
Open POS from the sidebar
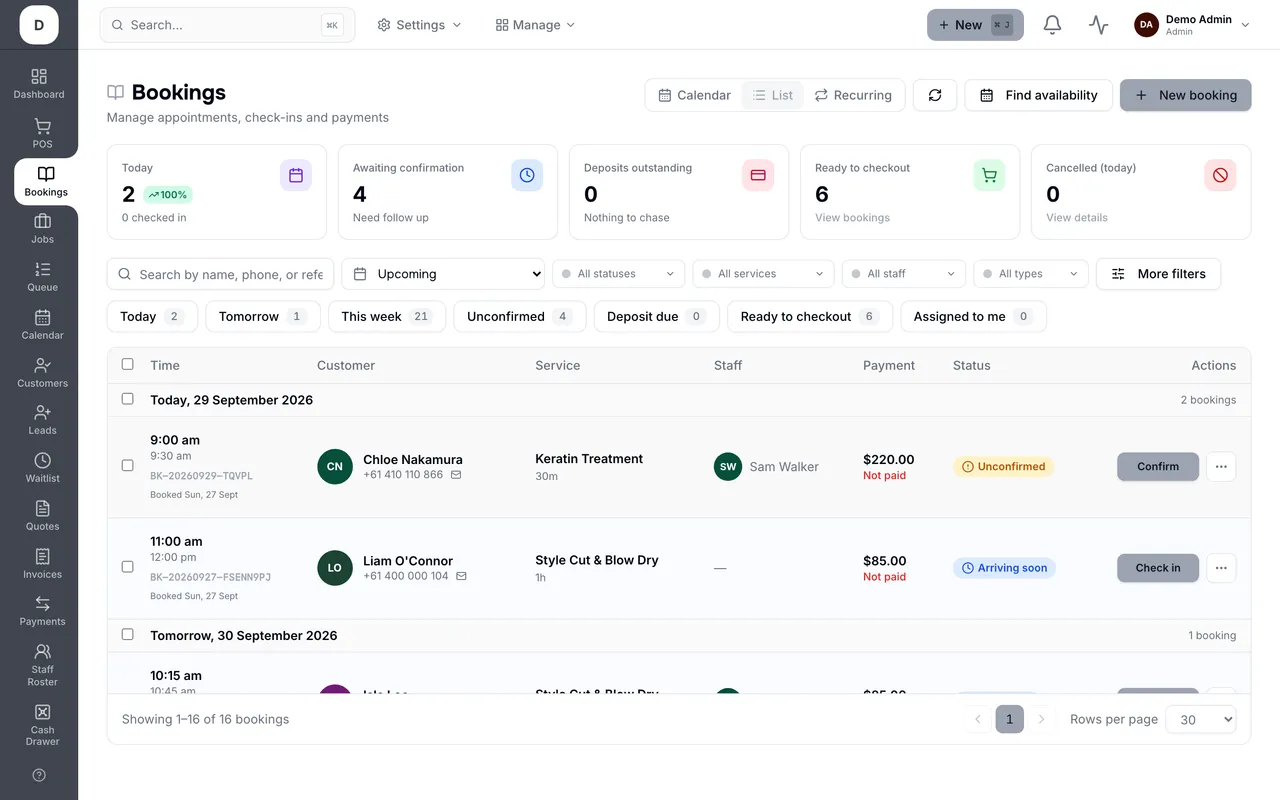[42, 134]
